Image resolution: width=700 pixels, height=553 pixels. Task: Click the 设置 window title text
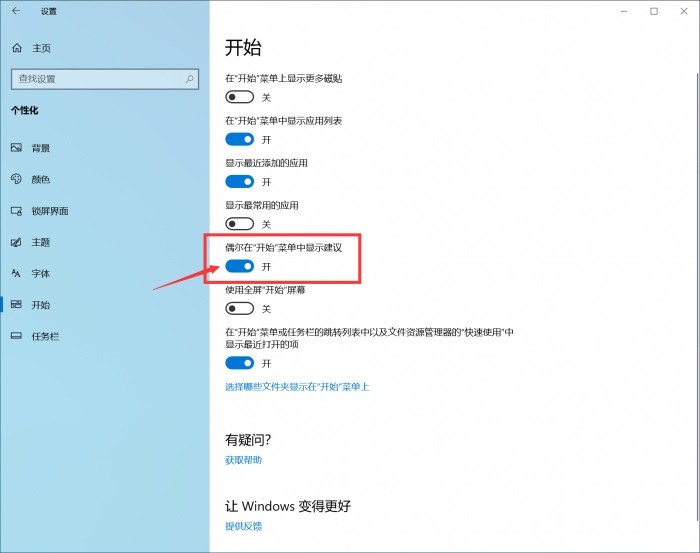(x=49, y=11)
